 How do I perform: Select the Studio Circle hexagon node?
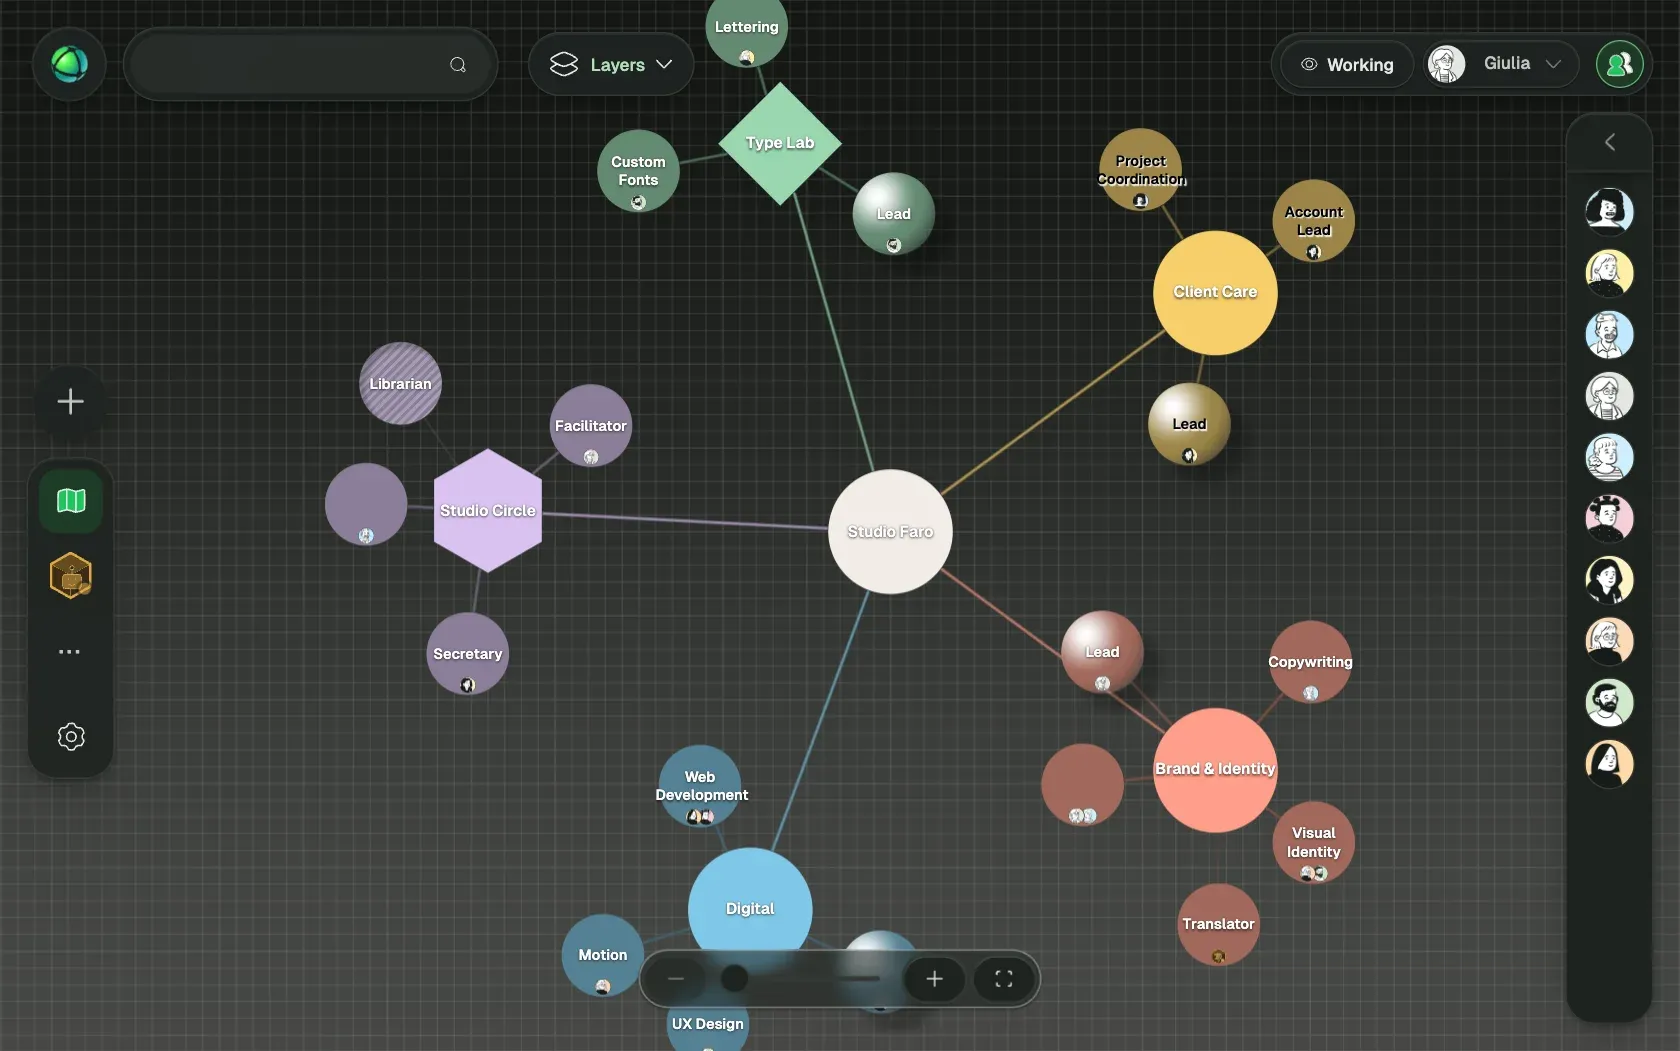(488, 510)
